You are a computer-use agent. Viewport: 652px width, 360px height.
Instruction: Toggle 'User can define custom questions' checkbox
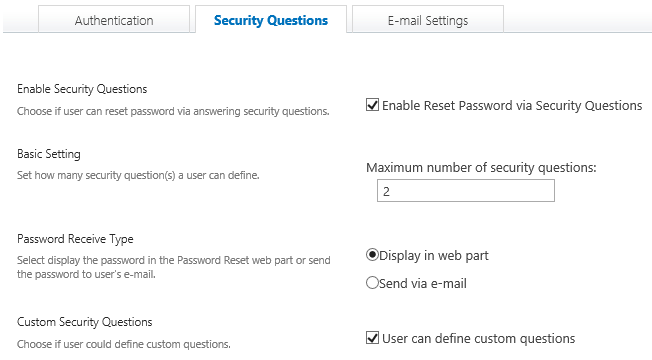click(372, 338)
